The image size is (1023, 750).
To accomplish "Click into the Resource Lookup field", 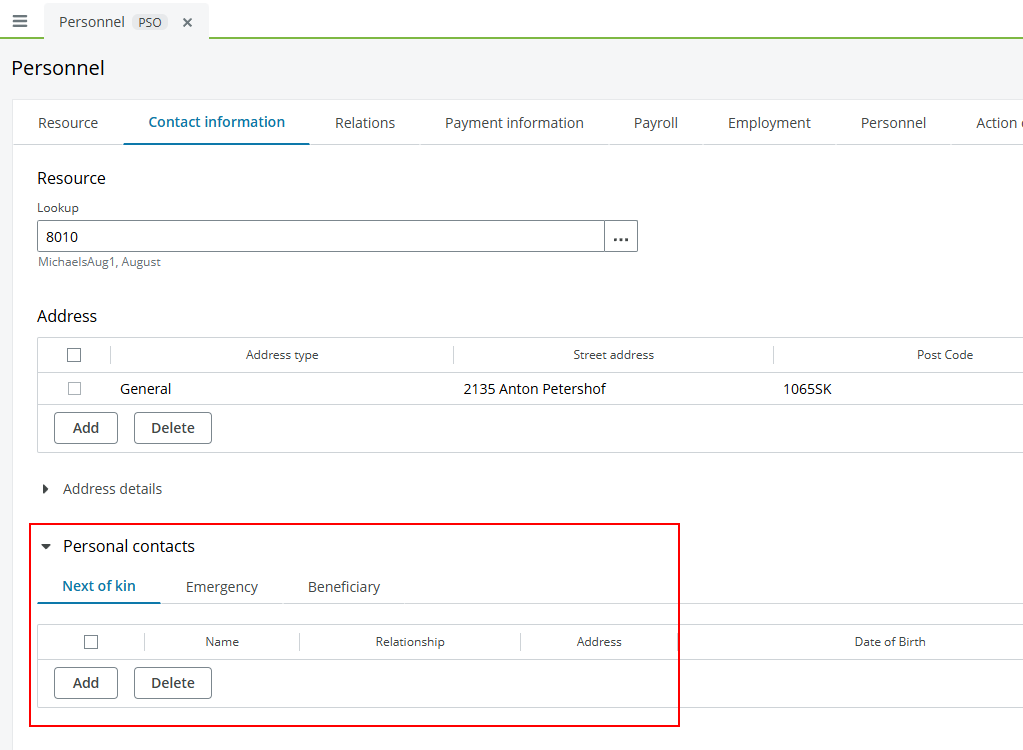I will [x=320, y=237].
